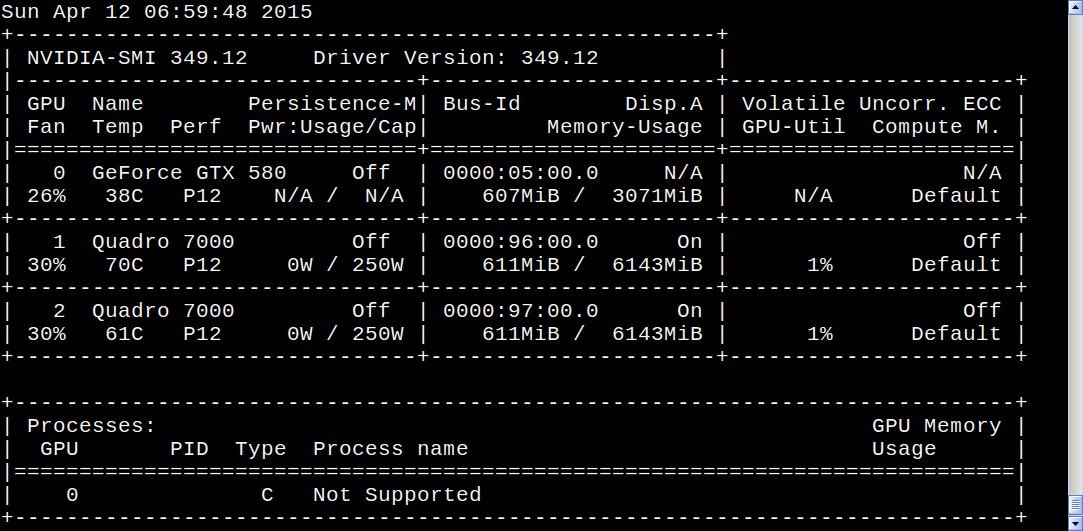Click the 26% fan speed value
This screenshot has height=531, width=1083.
(x=46, y=195)
